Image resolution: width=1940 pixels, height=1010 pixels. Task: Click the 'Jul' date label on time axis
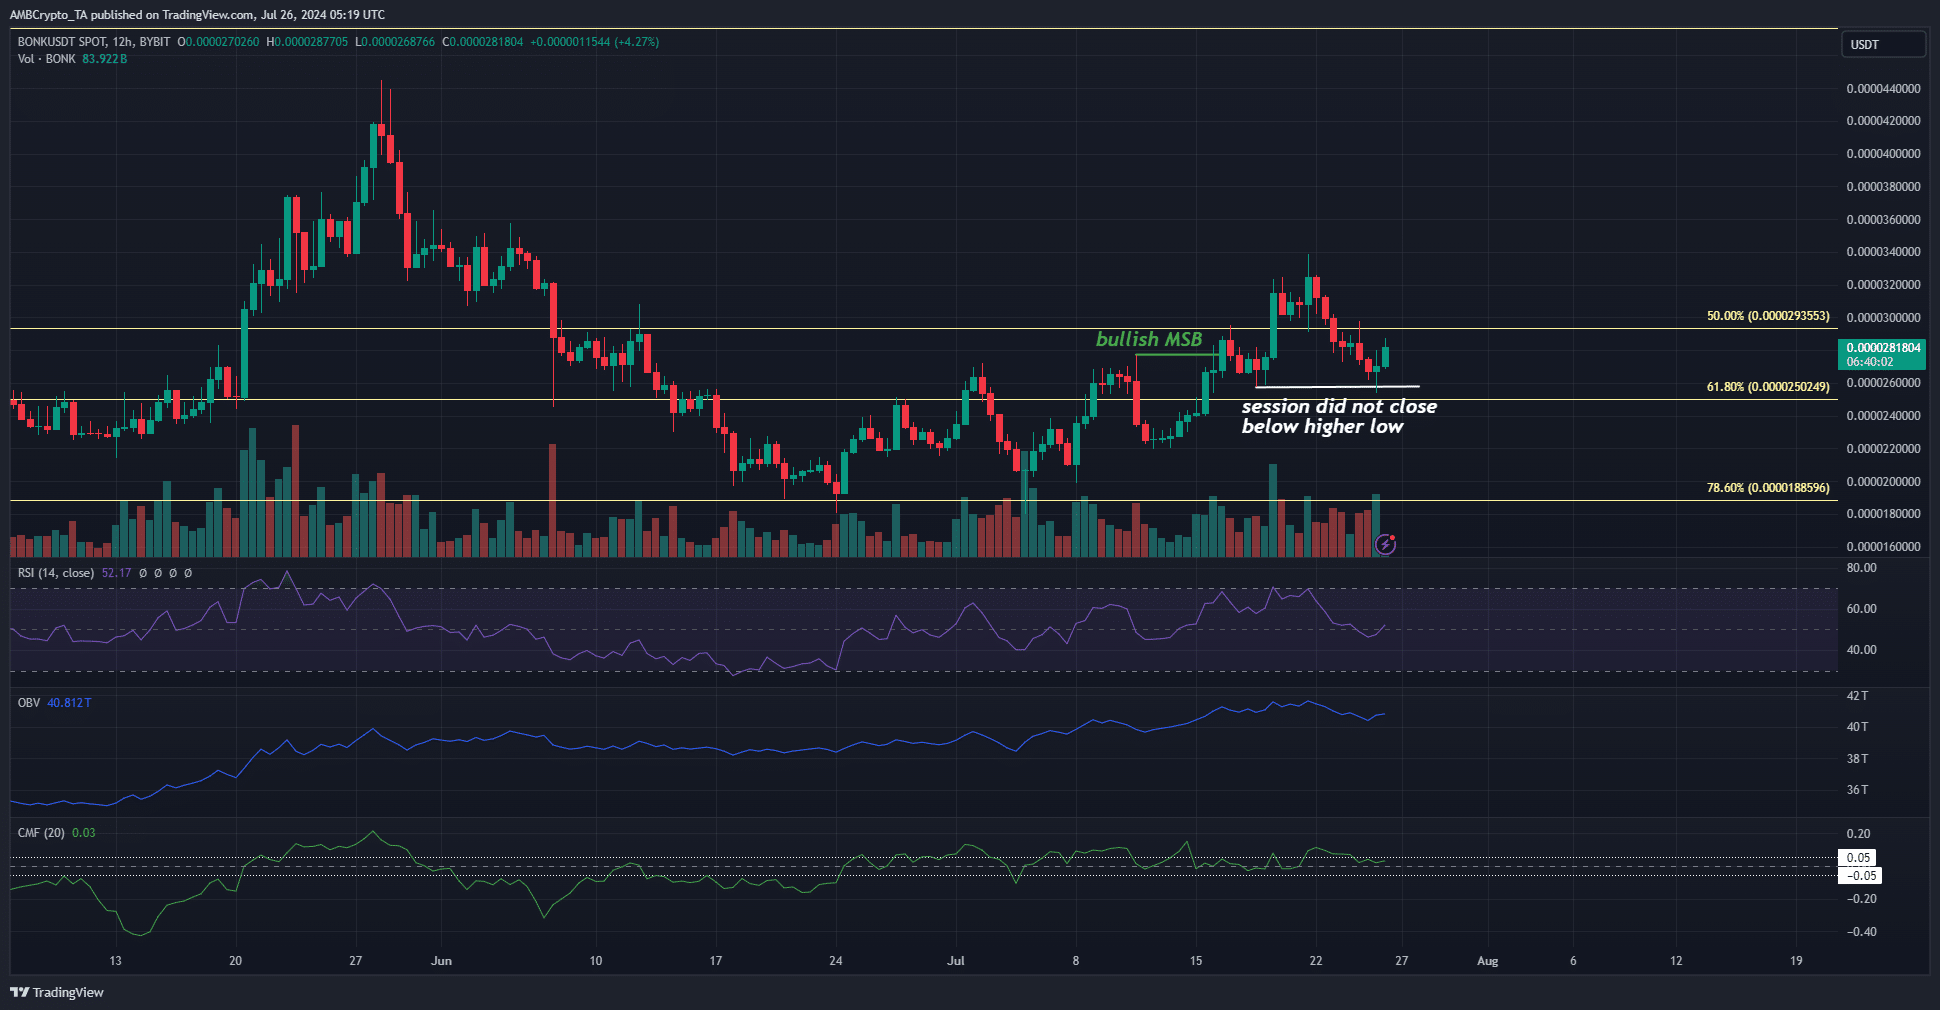point(956,961)
